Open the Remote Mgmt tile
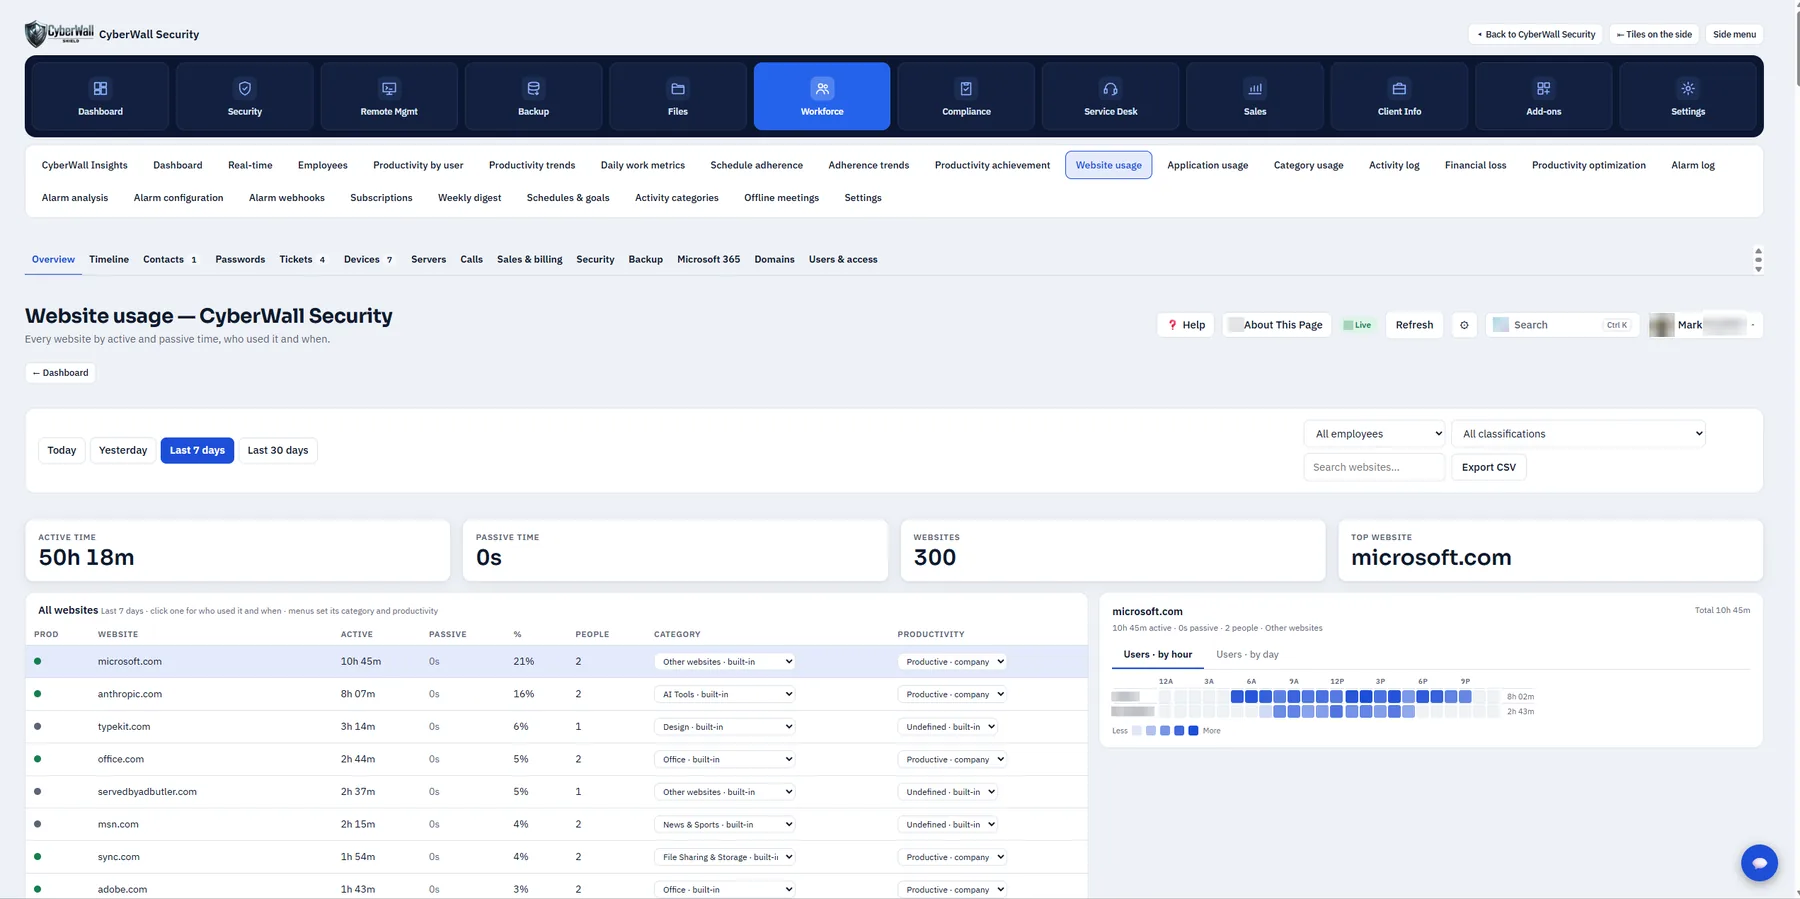 click(389, 96)
